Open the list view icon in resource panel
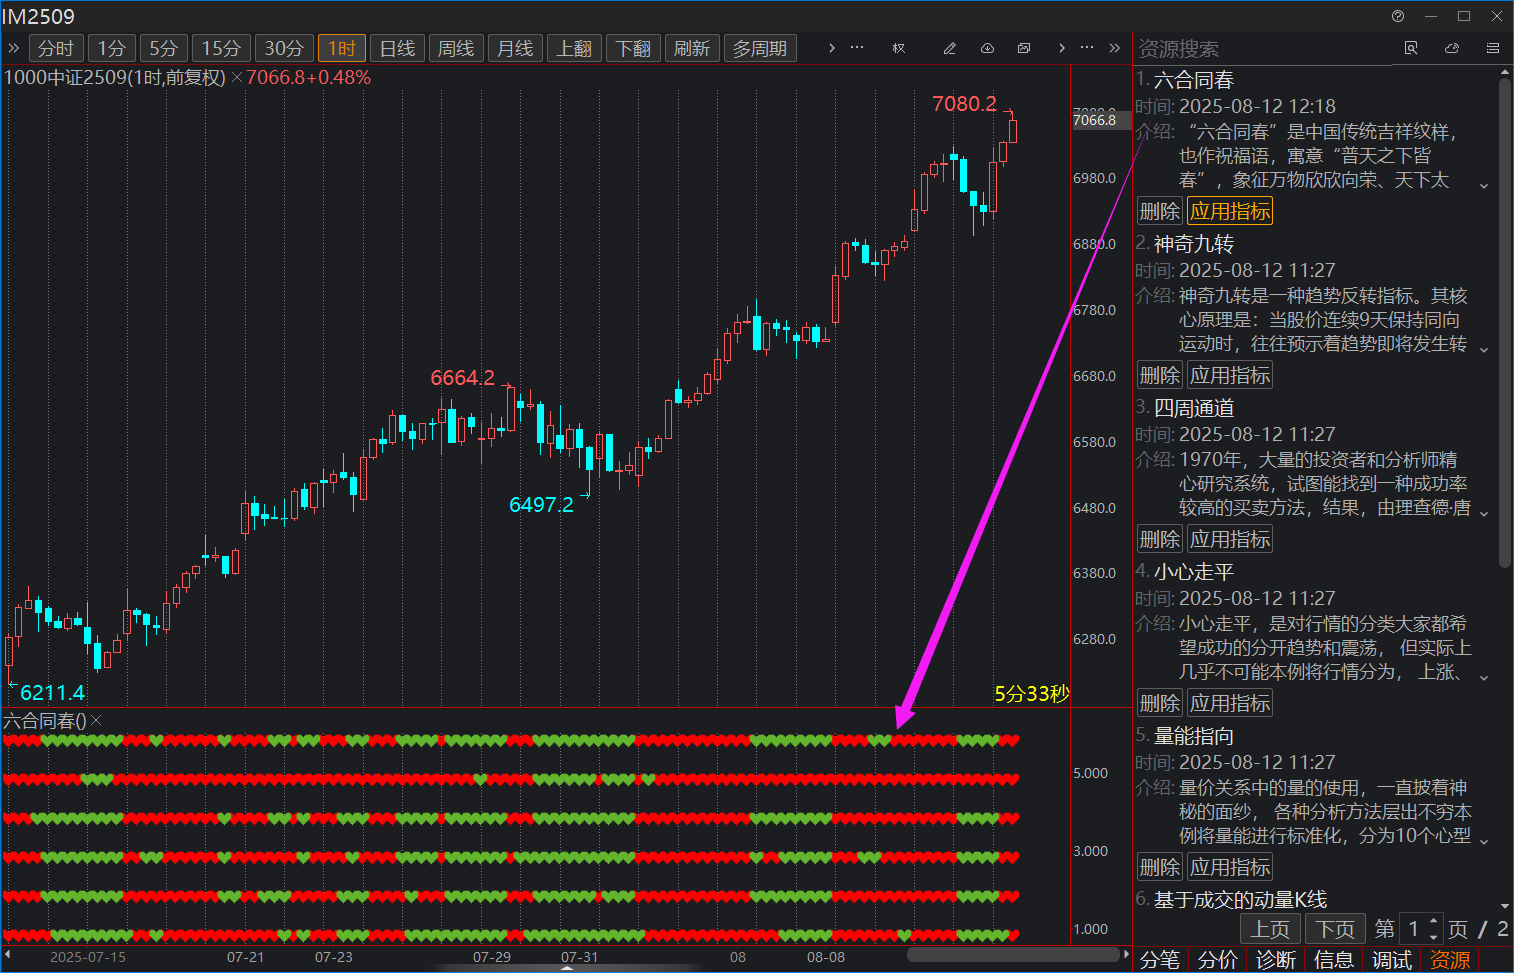This screenshot has height=973, width=1514. click(x=1492, y=48)
